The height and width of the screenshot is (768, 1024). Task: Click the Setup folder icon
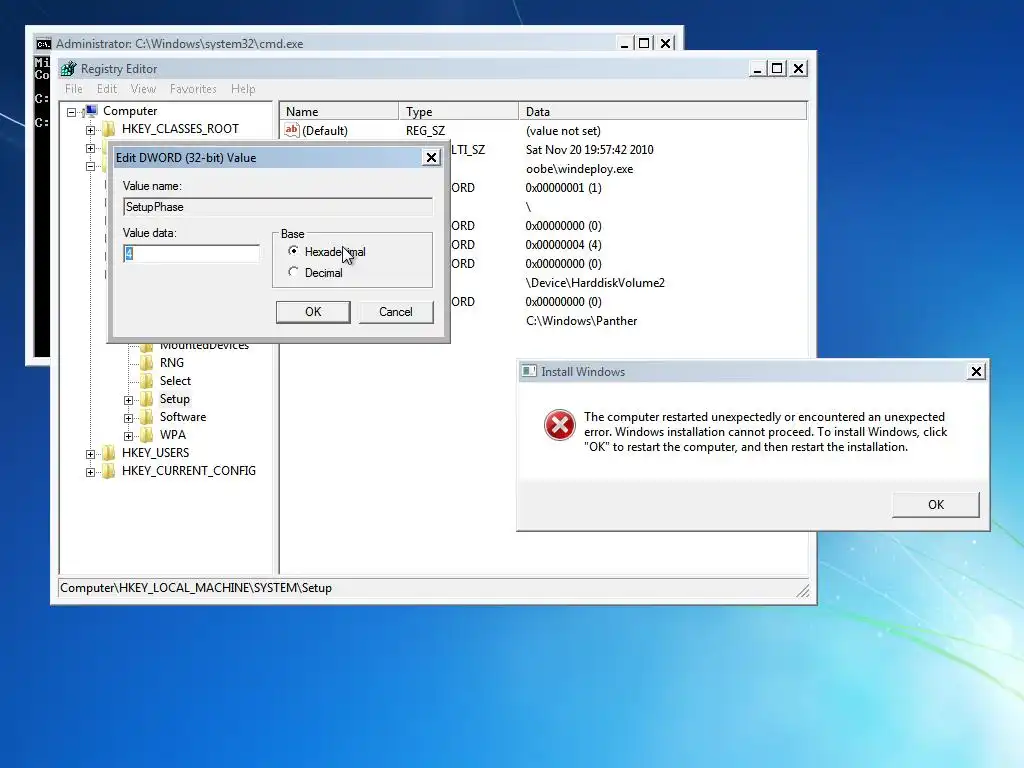[147, 398]
